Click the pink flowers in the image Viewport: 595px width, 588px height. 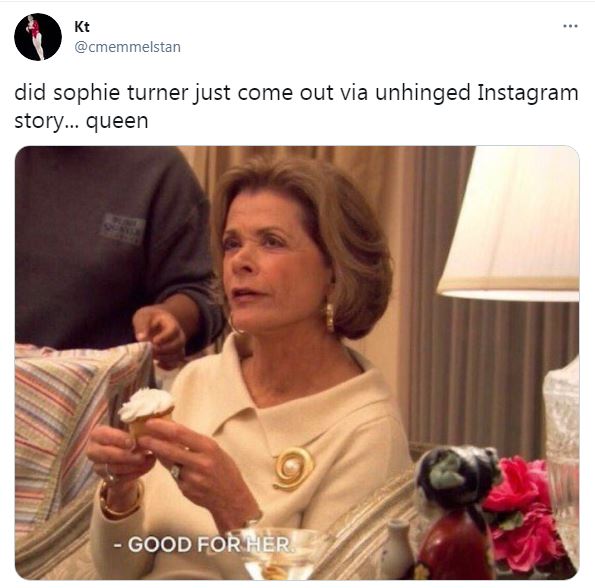[526, 516]
